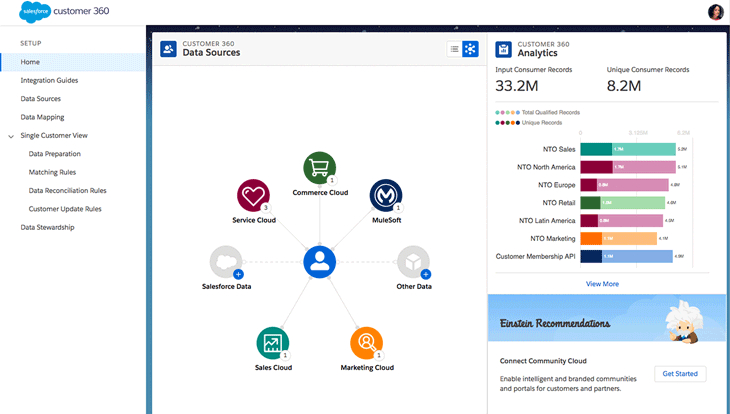This screenshot has height=414, width=730.
Task: Click the View More link
Action: pyautogui.click(x=602, y=284)
